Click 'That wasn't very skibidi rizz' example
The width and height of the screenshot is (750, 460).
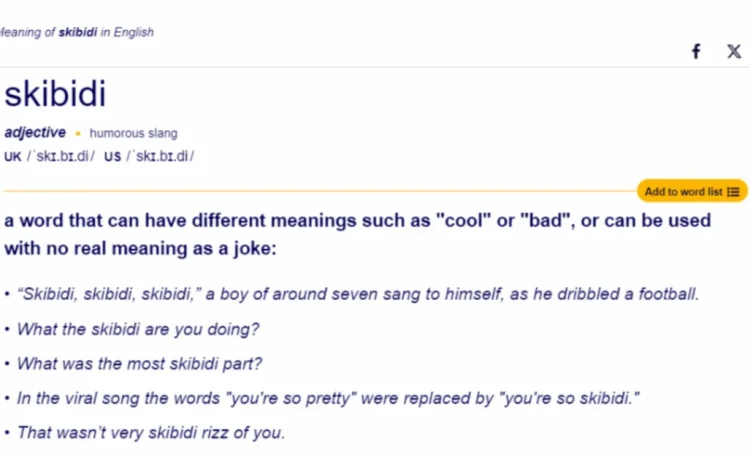pyautogui.click(x=151, y=433)
